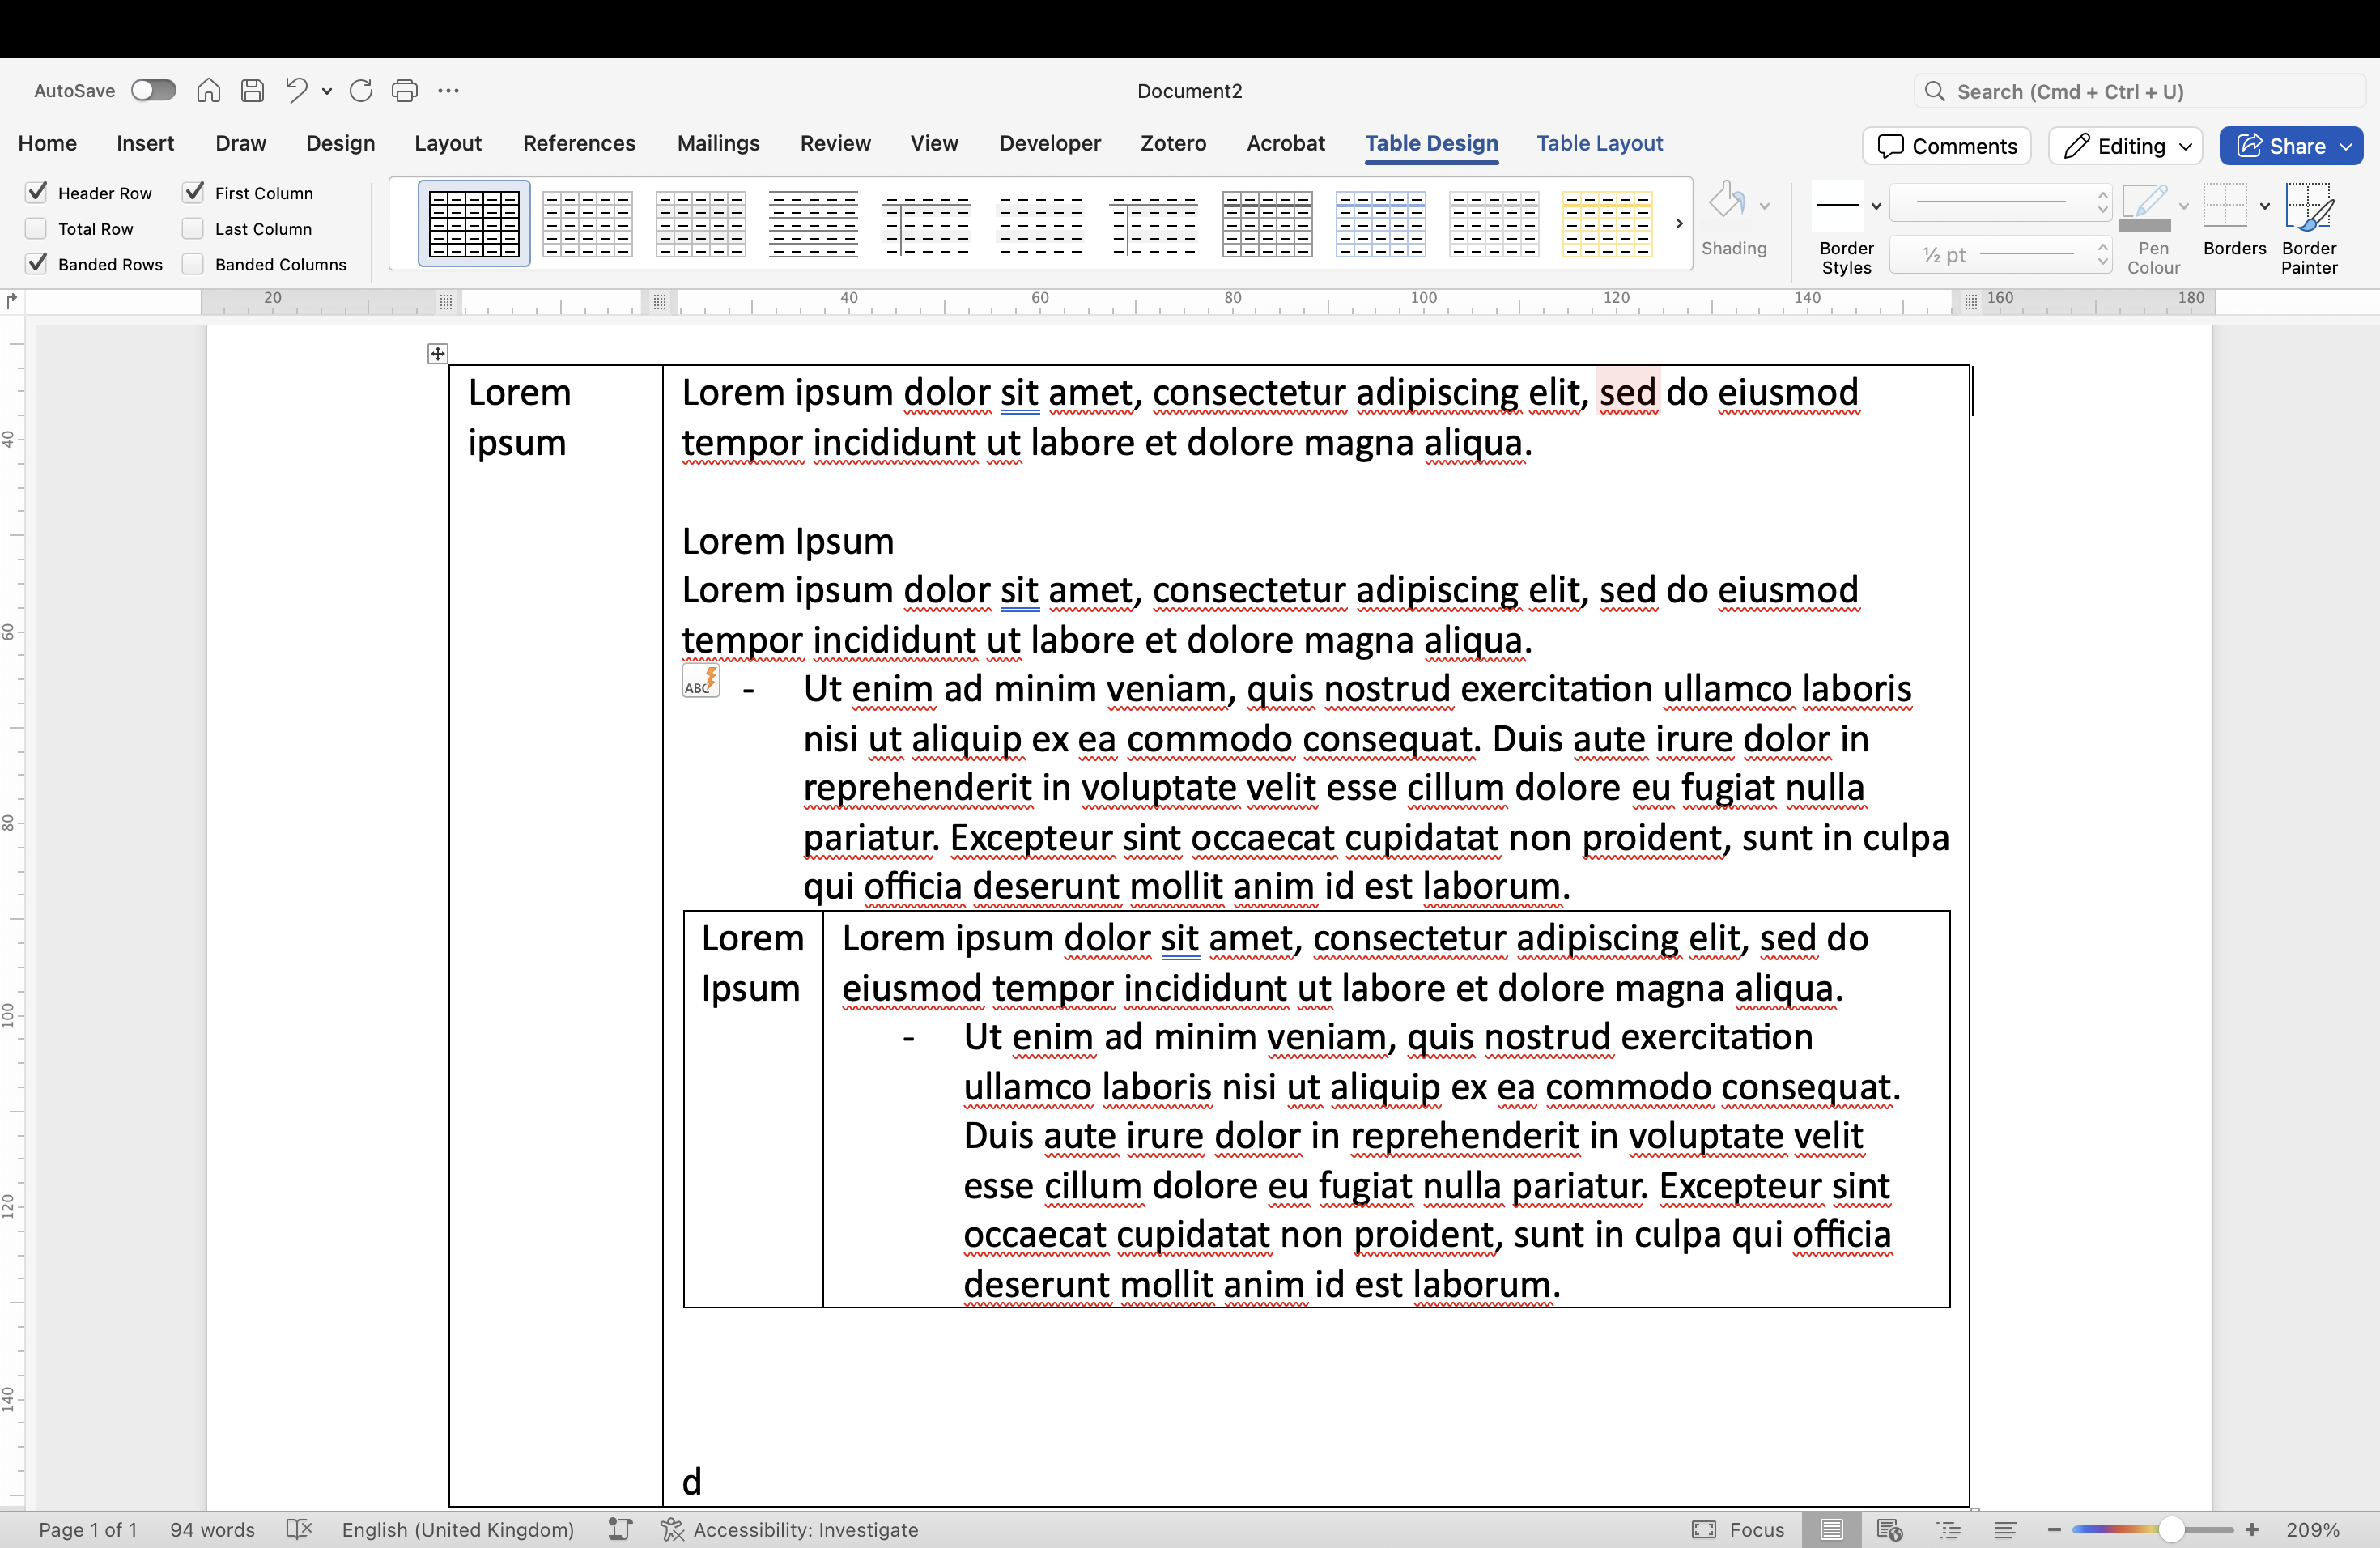The height and width of the screenshot is (1548, 2380).
Task: Open the Table Layout tab
Action: coord(1599,143)
